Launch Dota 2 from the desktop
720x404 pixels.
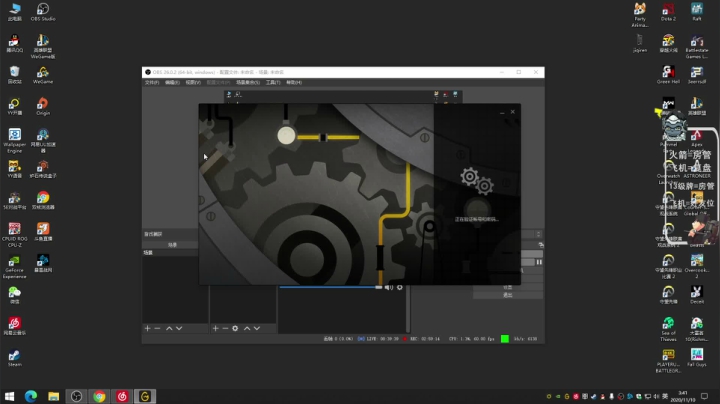(668, 12)
